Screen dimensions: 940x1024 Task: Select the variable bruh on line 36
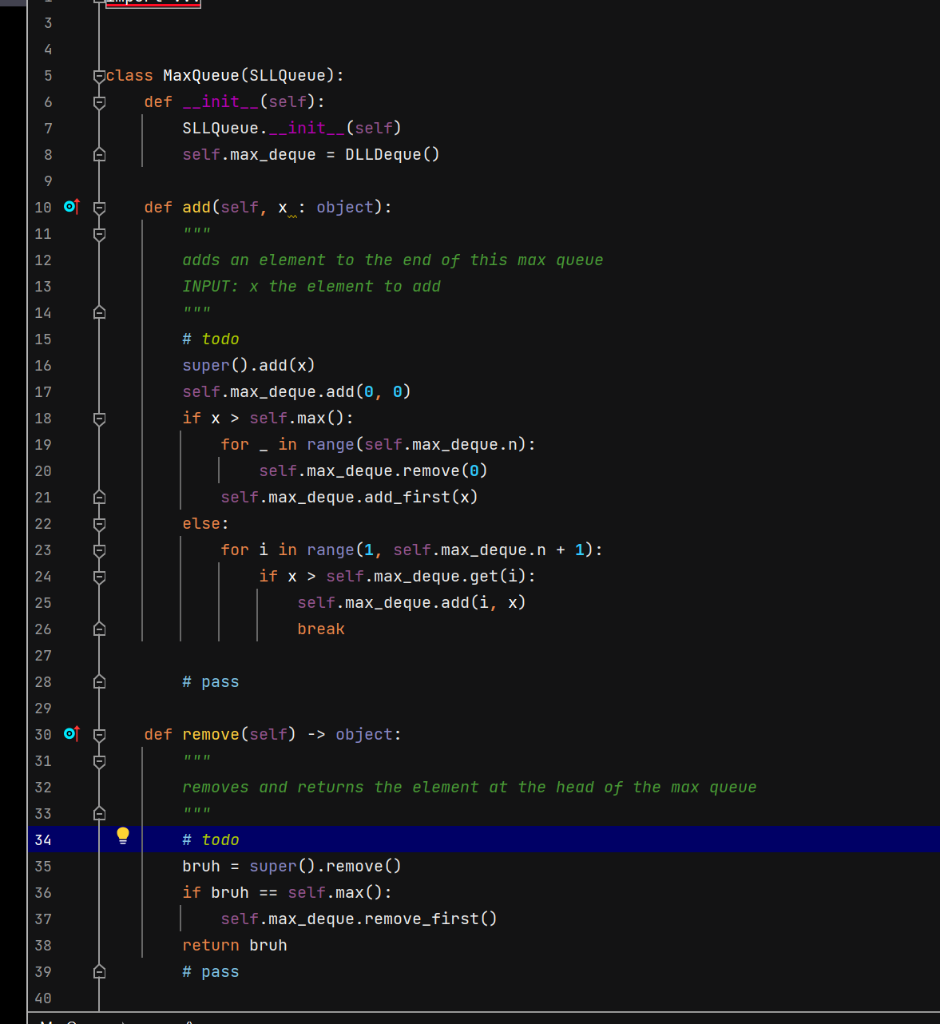(229, 892)
